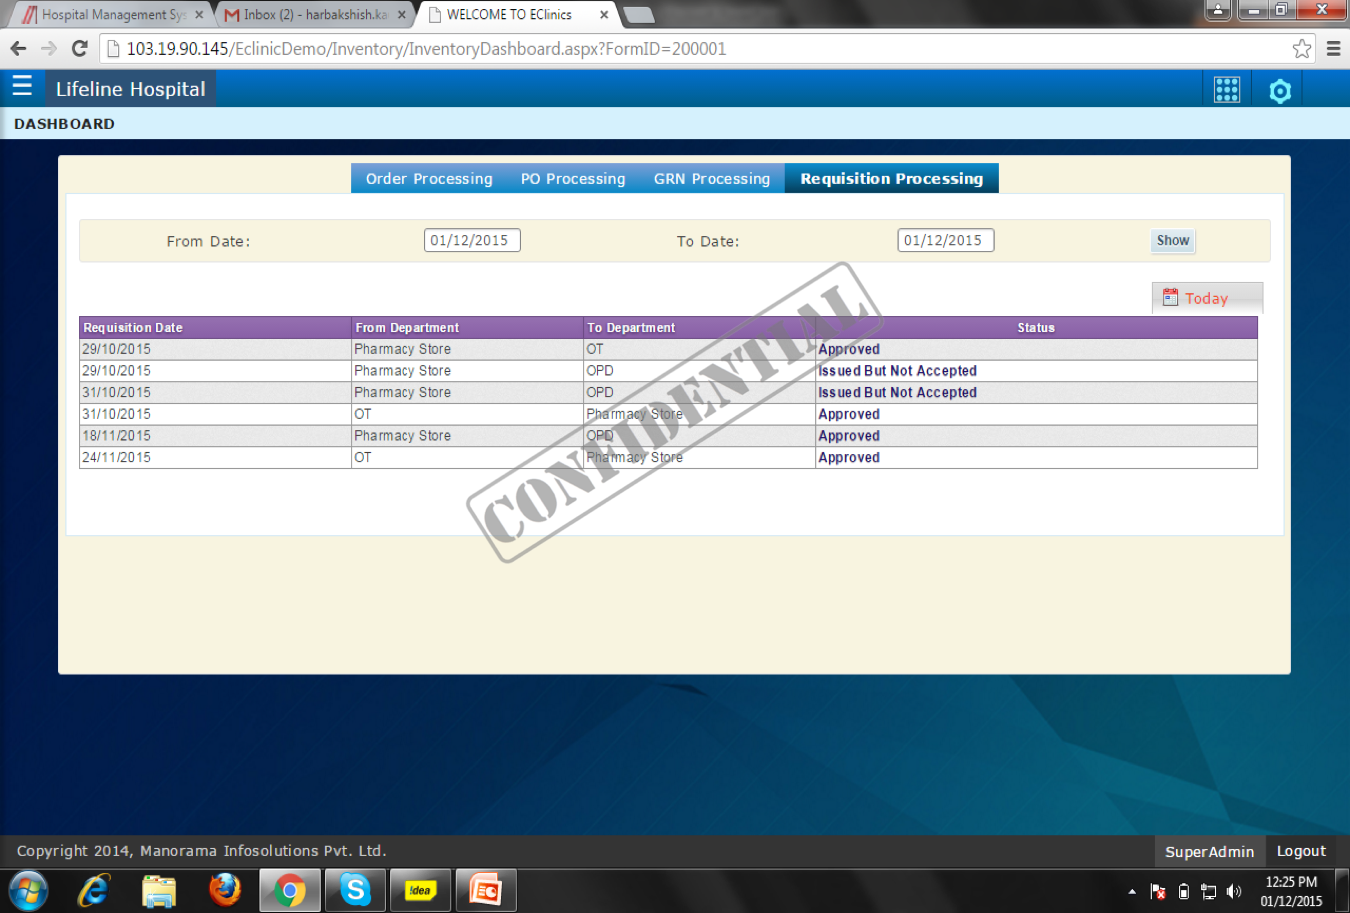Viewport: 1350px width, 913px height.
Task: Open the Windows Start menu
Action: 28,890
